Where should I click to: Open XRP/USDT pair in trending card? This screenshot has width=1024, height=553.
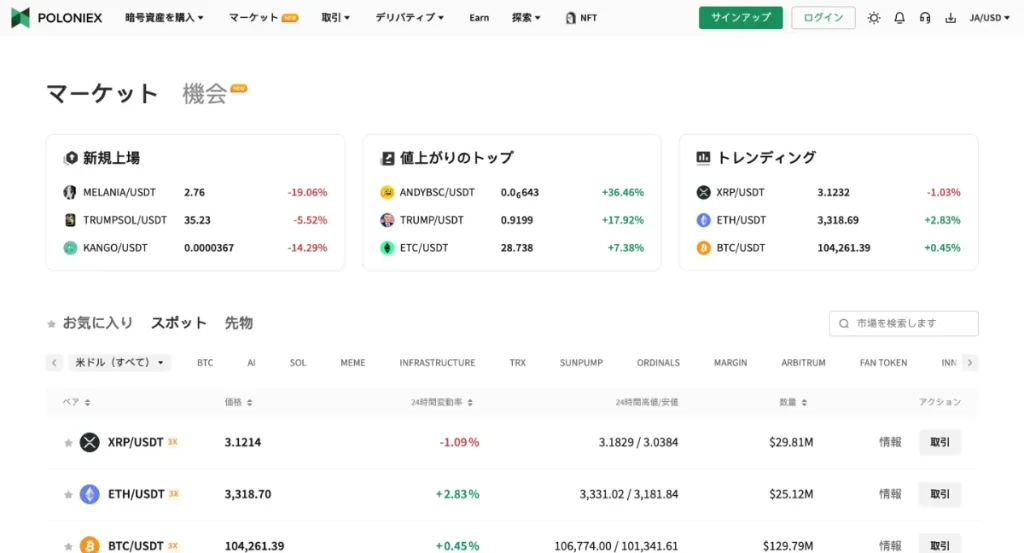pos(740,192)
